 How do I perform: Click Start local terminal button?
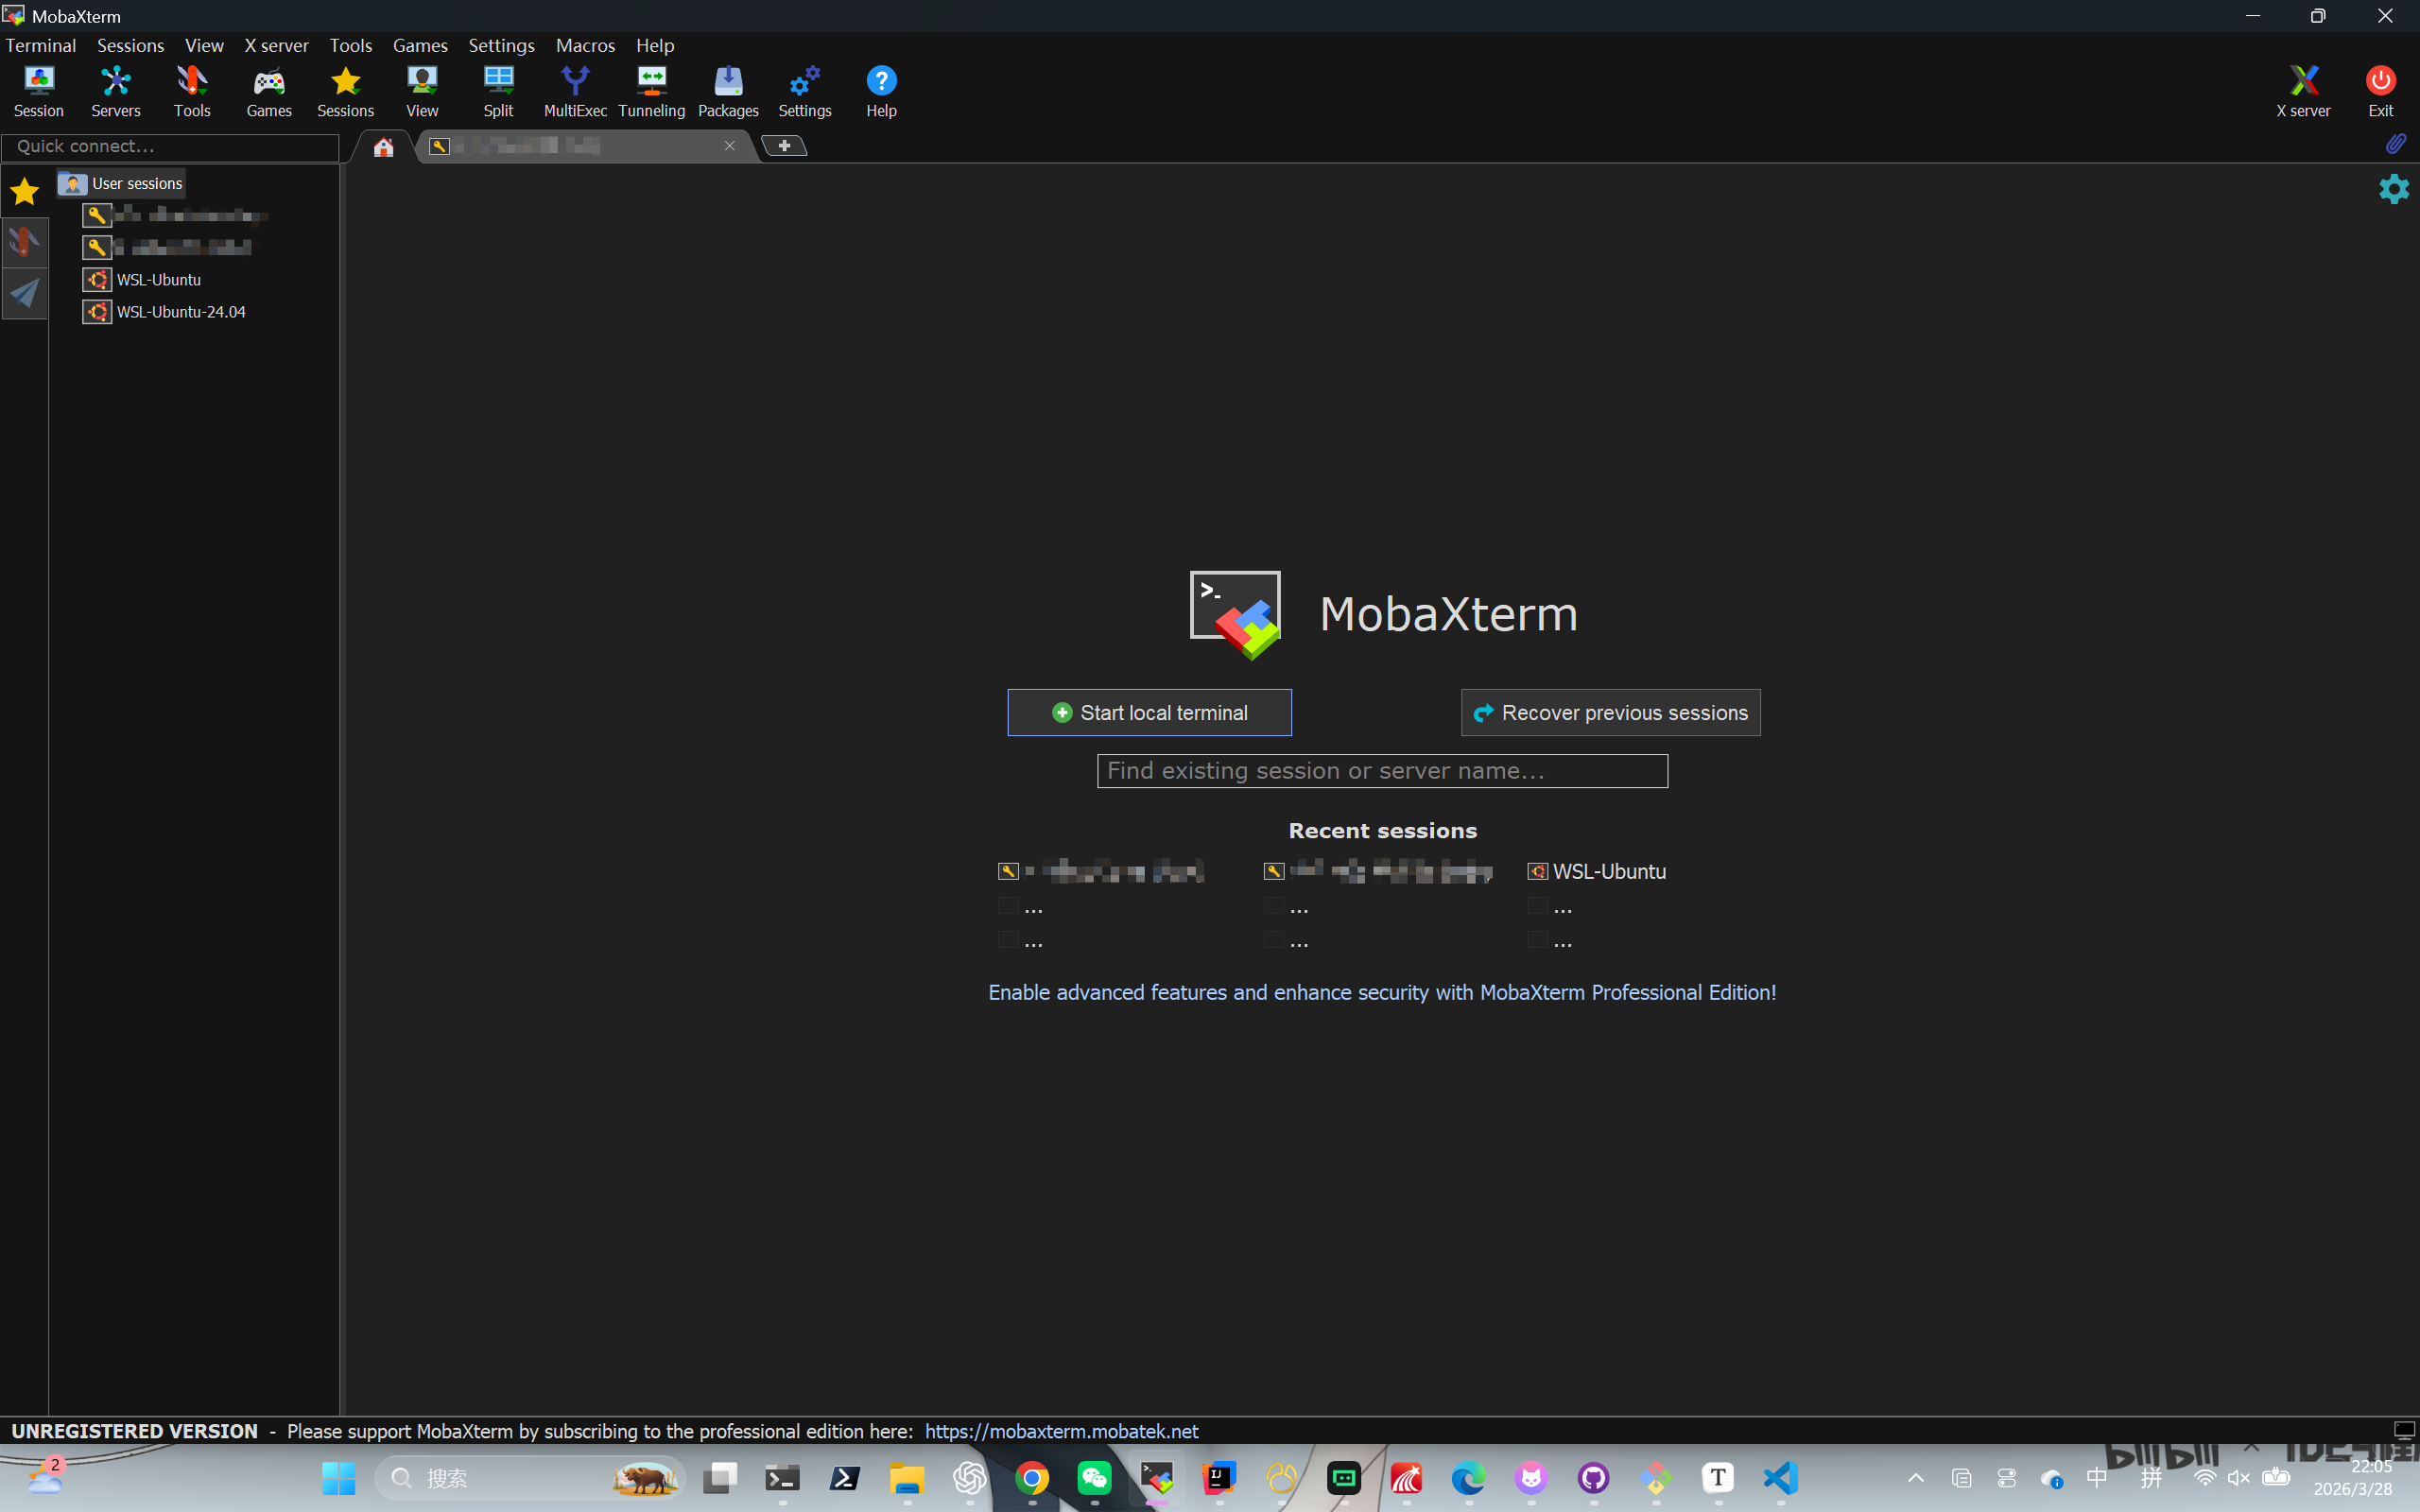1149,712
